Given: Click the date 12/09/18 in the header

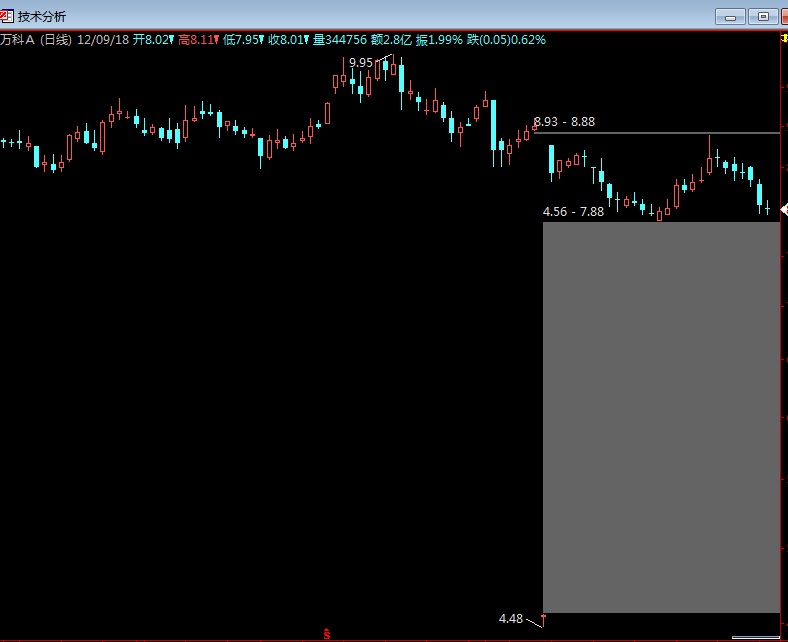Looking at the screenshot, I should (103, 40).
